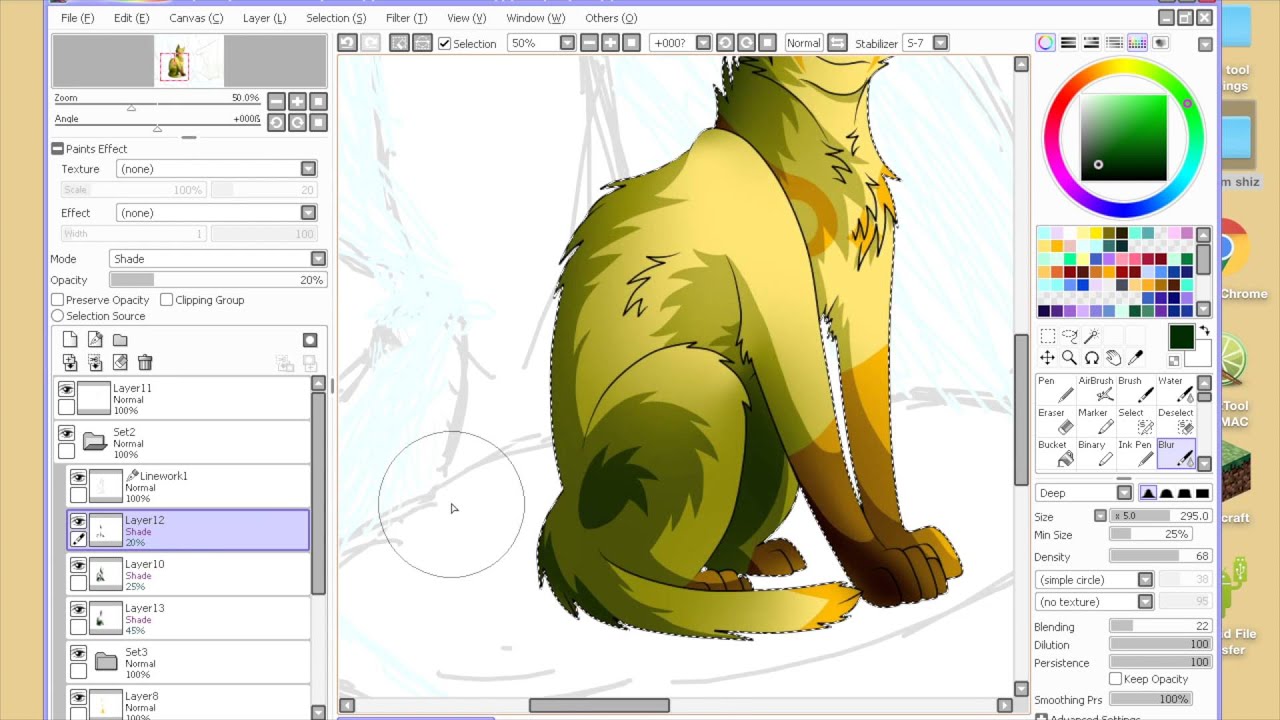This screenshot has height=720, width=1280.
Task: Toggle the Selection visibility checkbox
Action: (444, 43)
